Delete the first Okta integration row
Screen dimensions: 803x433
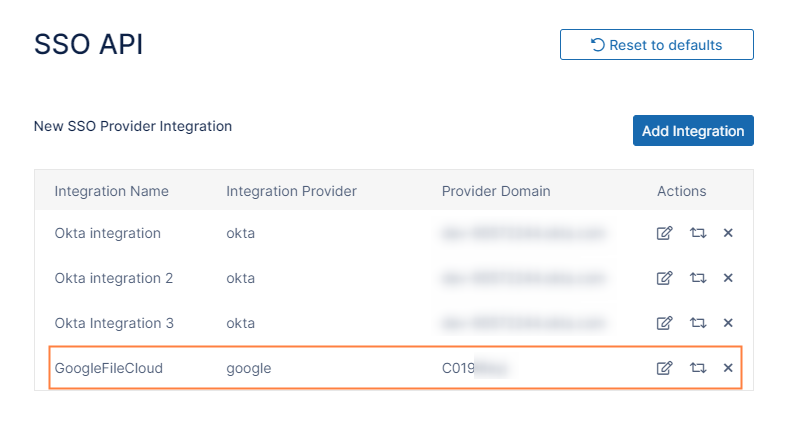[x=728, y=233]
